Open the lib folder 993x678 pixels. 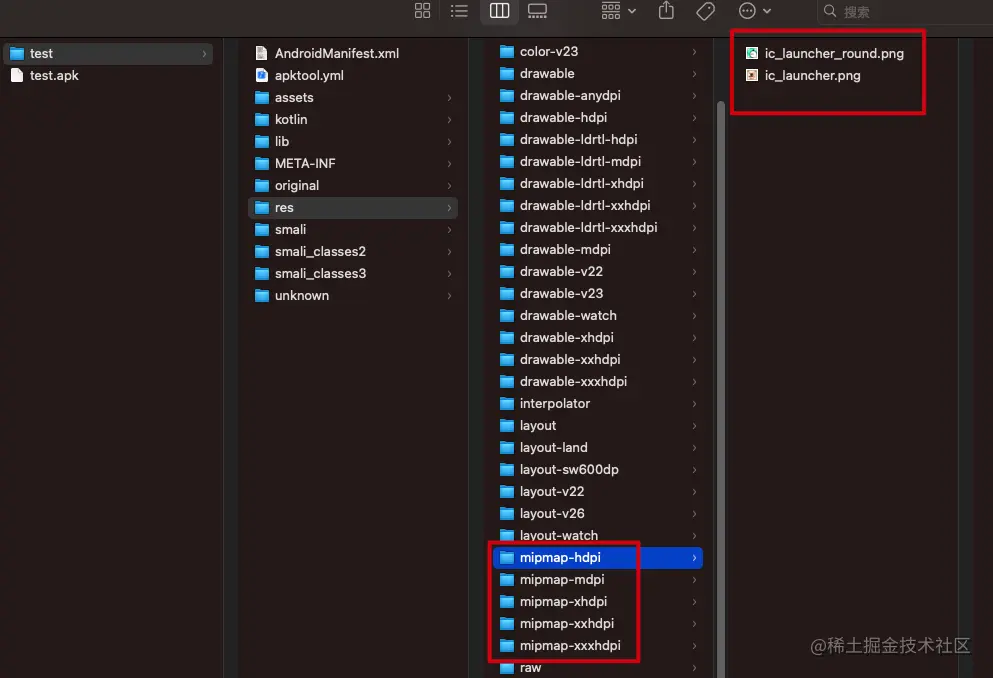point(353,141)
